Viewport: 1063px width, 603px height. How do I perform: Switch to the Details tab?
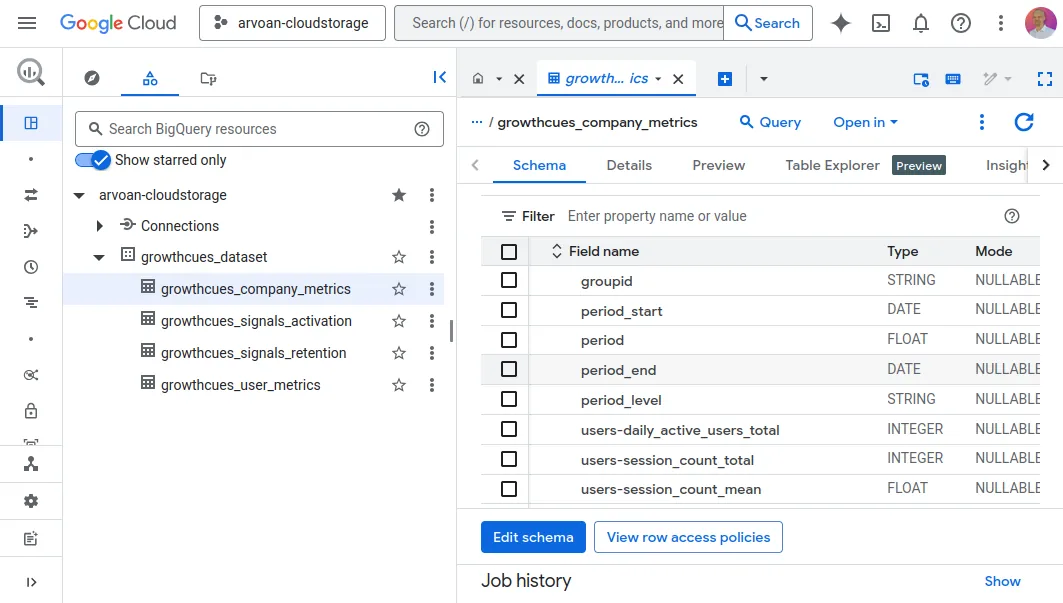(x=629, y=165)
